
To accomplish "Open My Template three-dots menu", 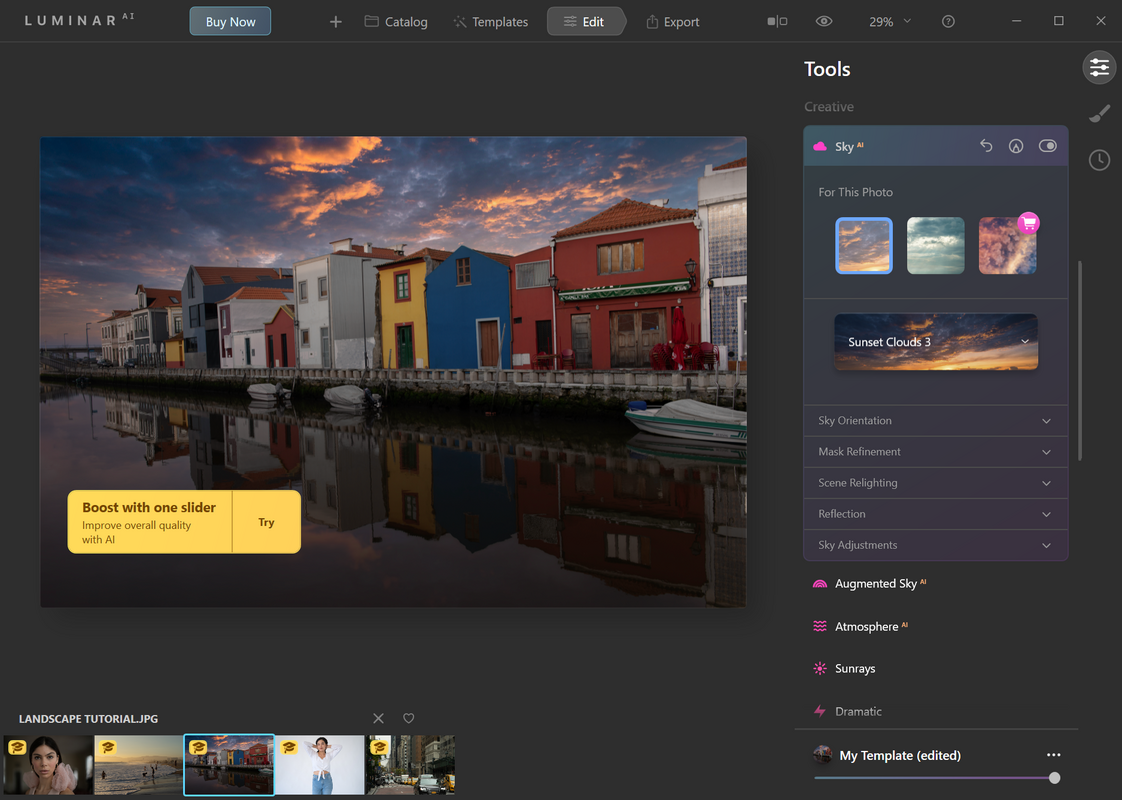I will pos(1053,755).
